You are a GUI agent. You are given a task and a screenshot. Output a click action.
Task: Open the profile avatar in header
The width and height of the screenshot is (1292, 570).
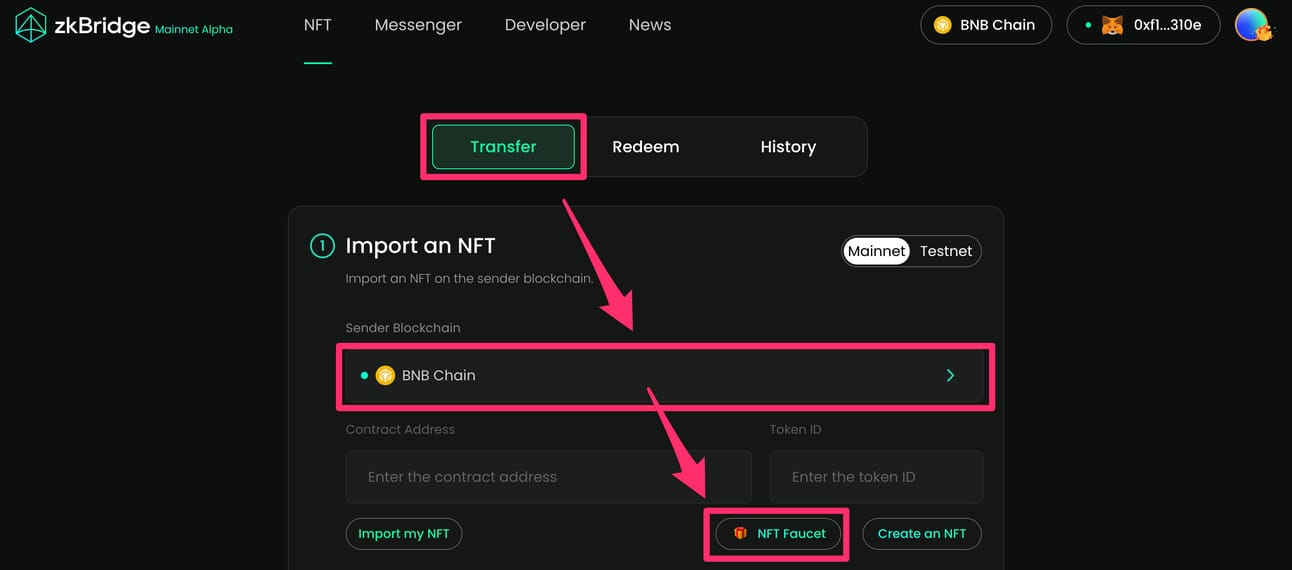[x=1253, y=25]
